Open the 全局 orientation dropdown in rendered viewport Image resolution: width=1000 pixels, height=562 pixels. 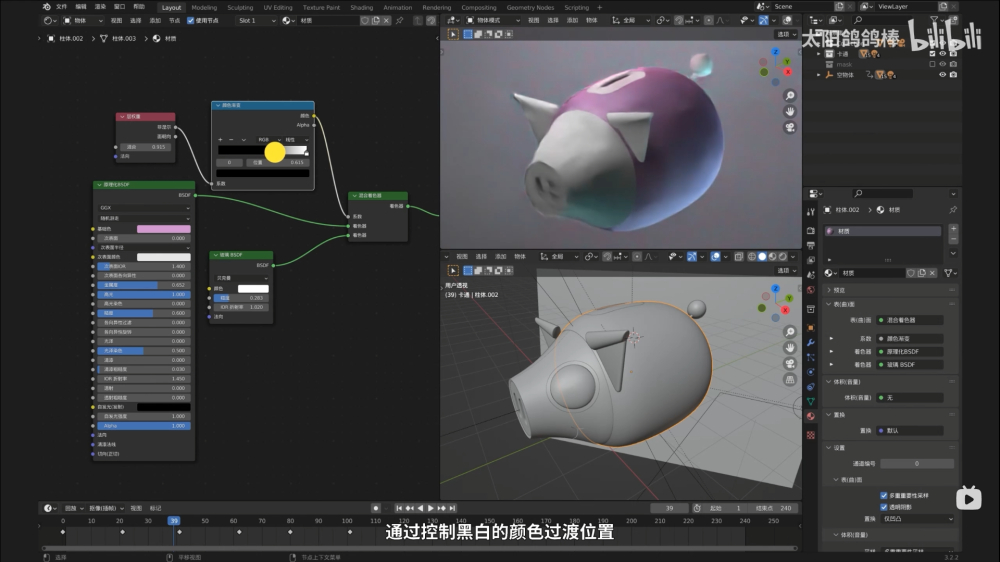(631, 20)
